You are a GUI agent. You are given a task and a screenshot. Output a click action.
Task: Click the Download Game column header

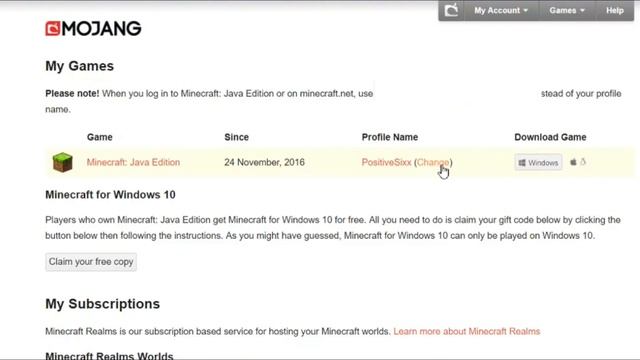pyautogui.click(x=550, y=137)
